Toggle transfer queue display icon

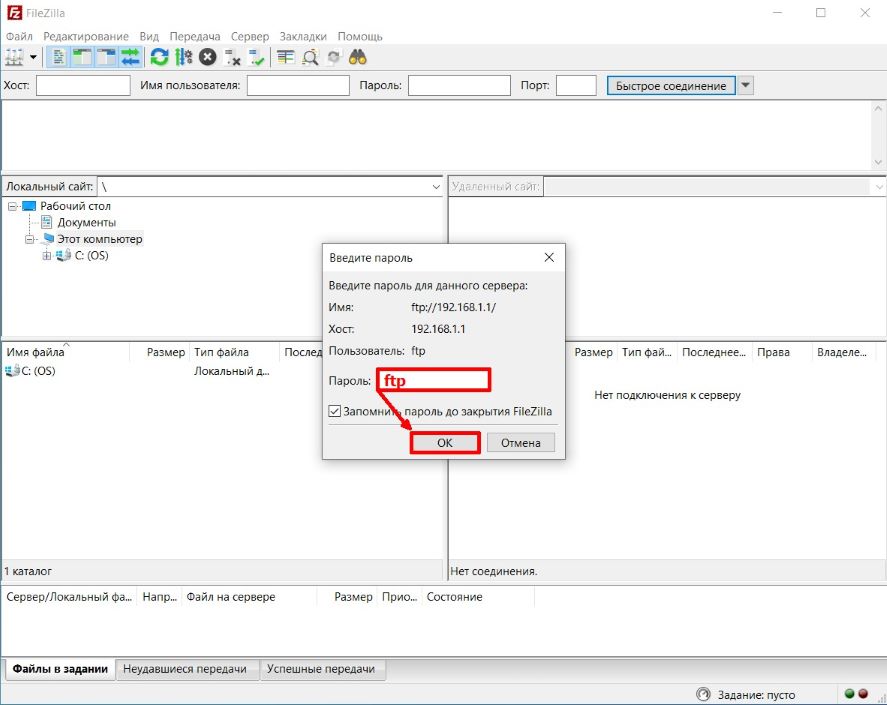pos(130,58)
